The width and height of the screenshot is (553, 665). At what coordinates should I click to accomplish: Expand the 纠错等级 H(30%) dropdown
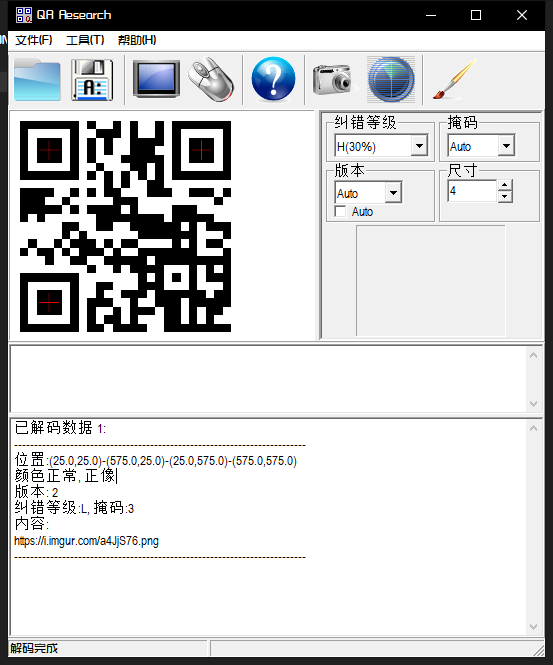tap(419, 146)
